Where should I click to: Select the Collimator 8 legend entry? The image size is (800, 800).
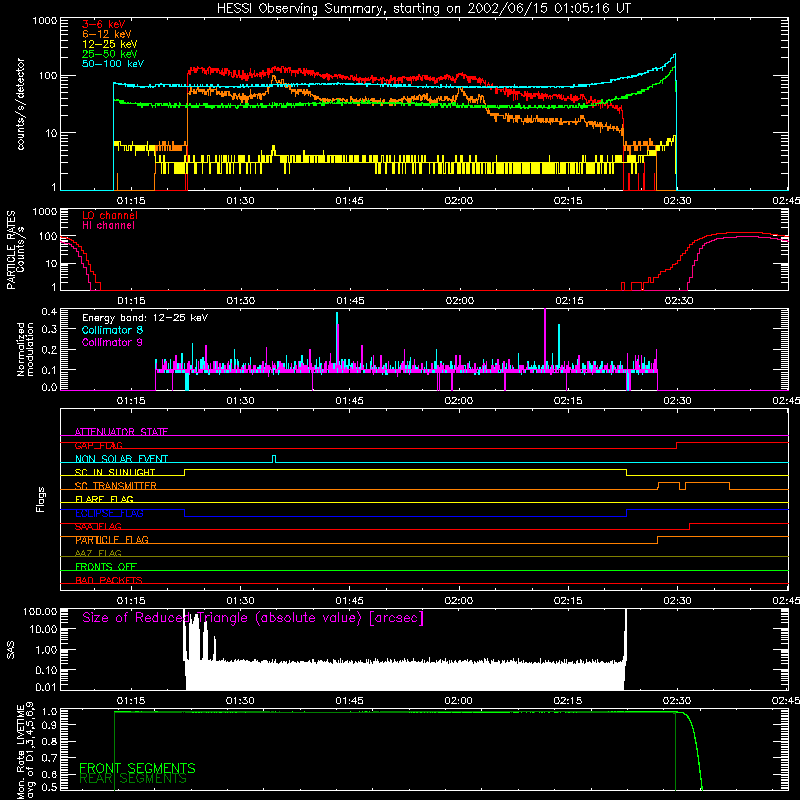(112, 330)
